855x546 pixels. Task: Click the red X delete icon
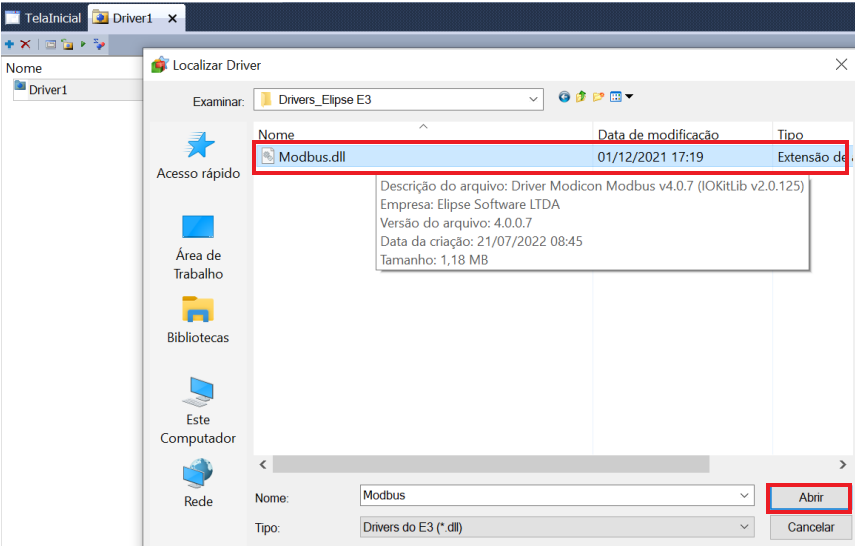click(25, 44)
